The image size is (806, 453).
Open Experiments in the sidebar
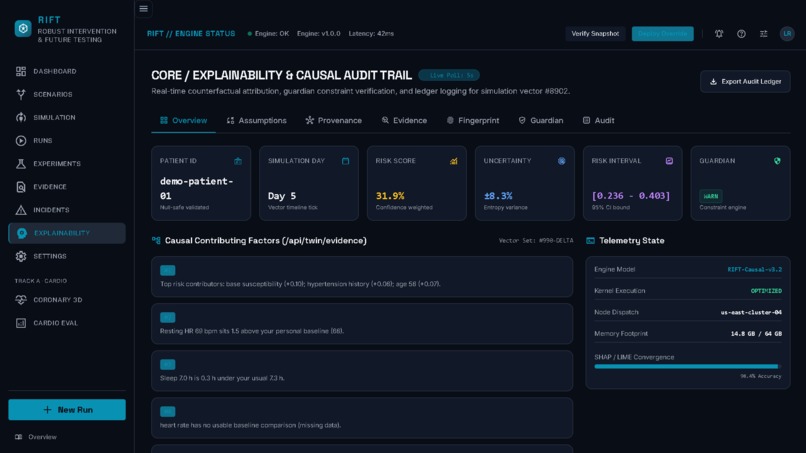click(67, 164)
